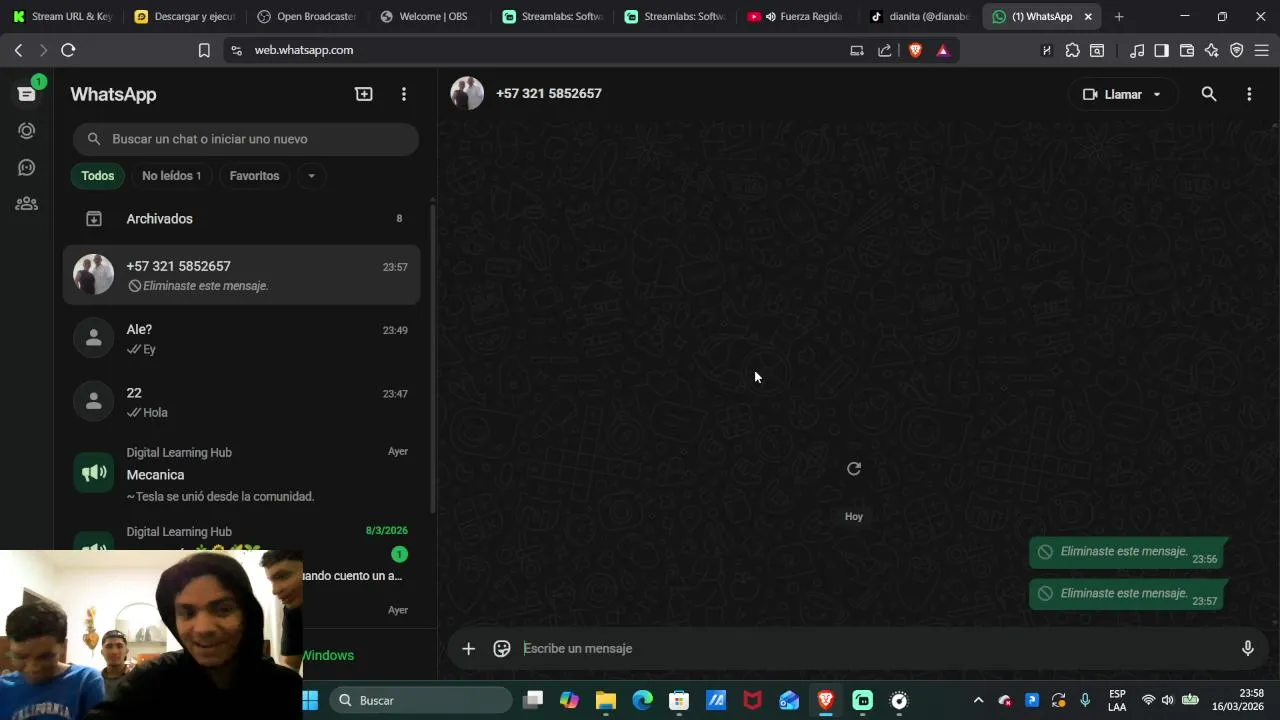Screen dimensions: 1280x720
Task: Click deleted message at 23:57
Action: (1126, 594)
